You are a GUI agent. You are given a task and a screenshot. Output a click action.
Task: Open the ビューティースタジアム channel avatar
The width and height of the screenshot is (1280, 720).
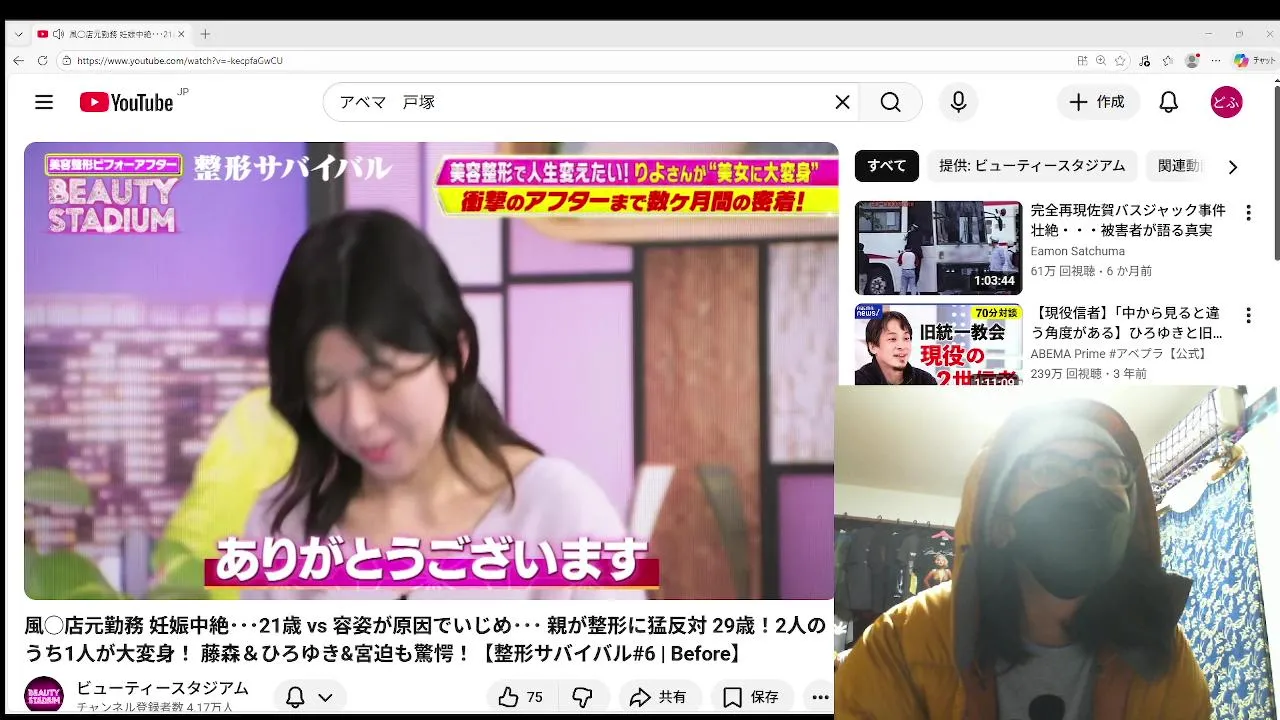point(44,696)
